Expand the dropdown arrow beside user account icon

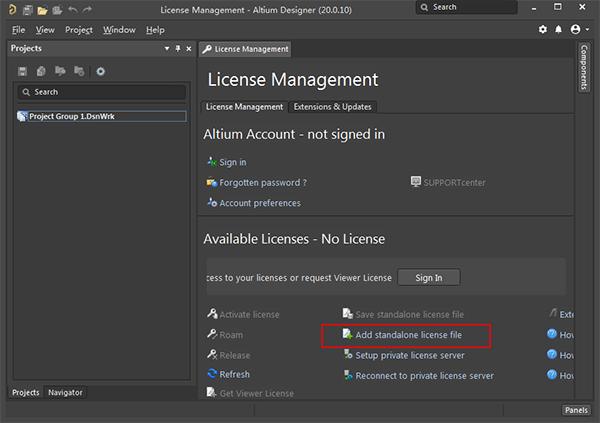coord(587,30)
